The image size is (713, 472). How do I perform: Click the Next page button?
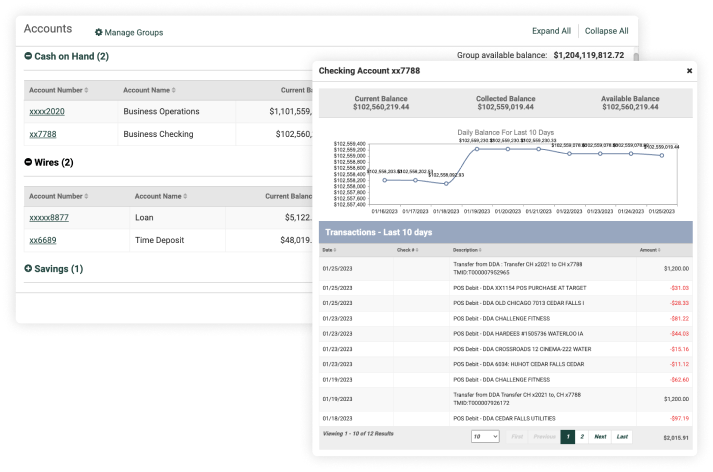coord(599,437)
